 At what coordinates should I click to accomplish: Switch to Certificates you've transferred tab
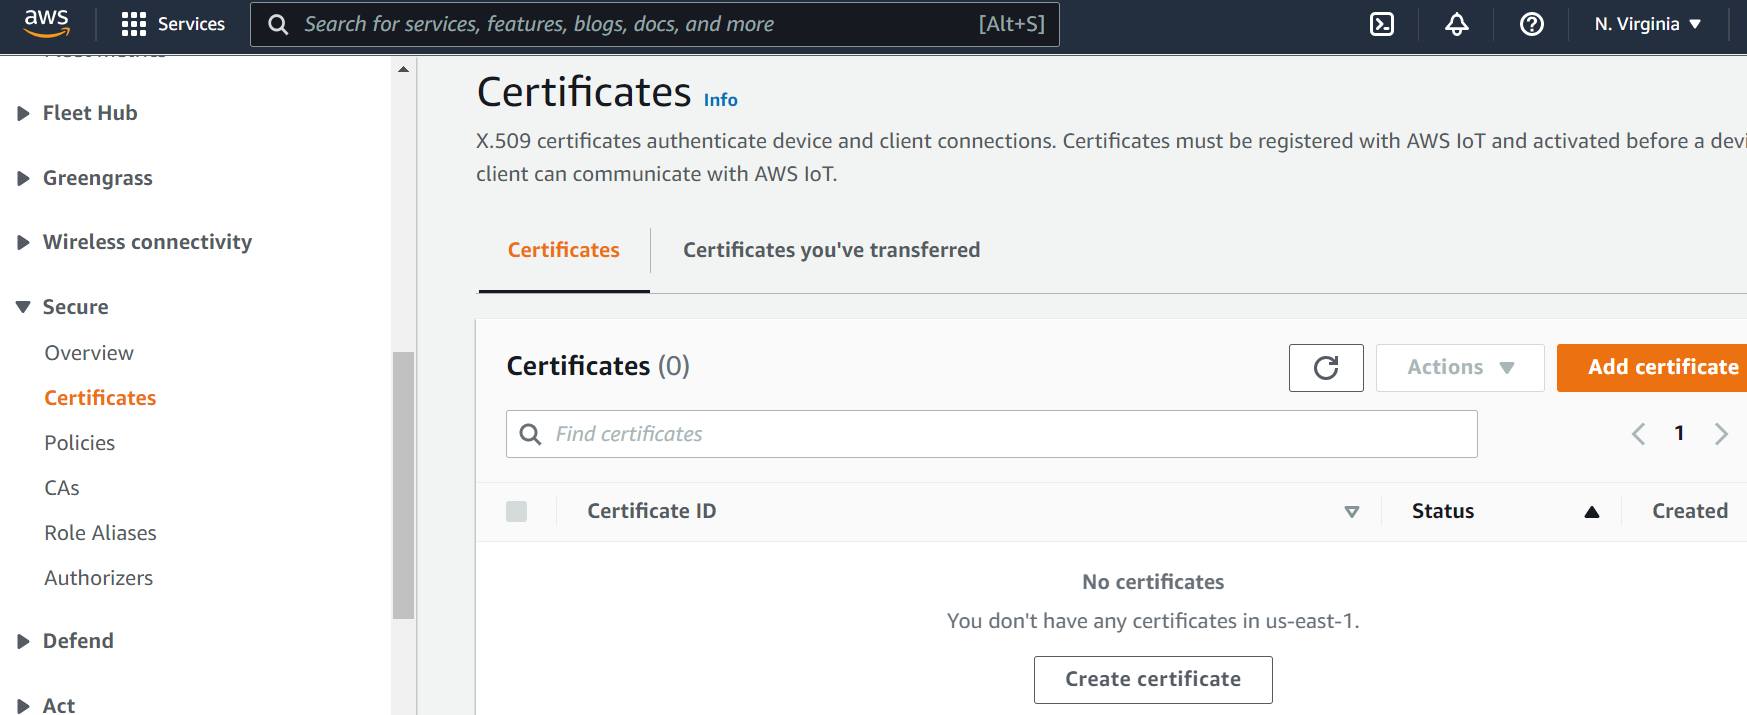pyautogui.click(x=831, y=250)
